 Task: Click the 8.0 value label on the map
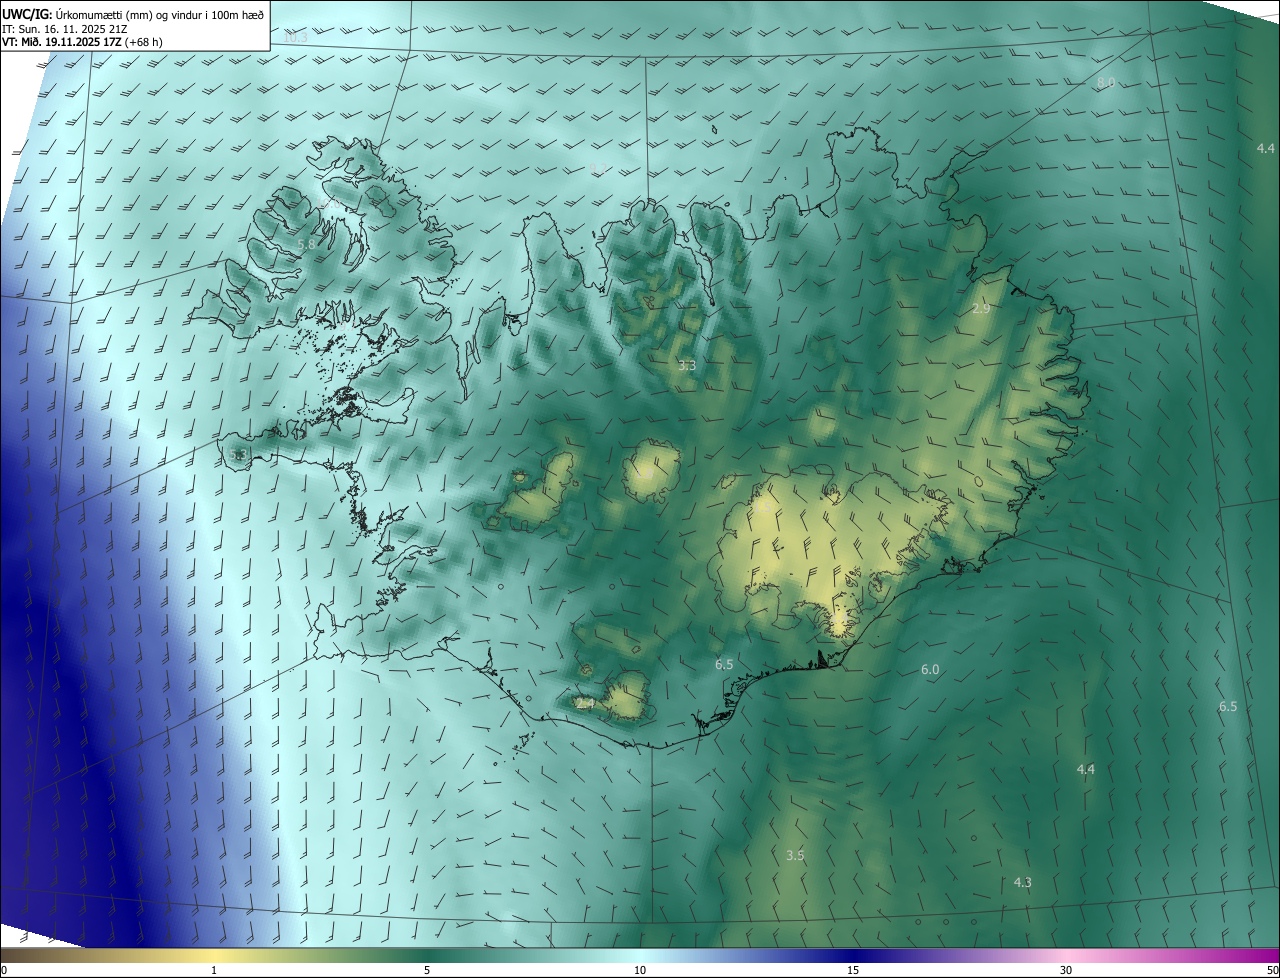coord(1106,83)
